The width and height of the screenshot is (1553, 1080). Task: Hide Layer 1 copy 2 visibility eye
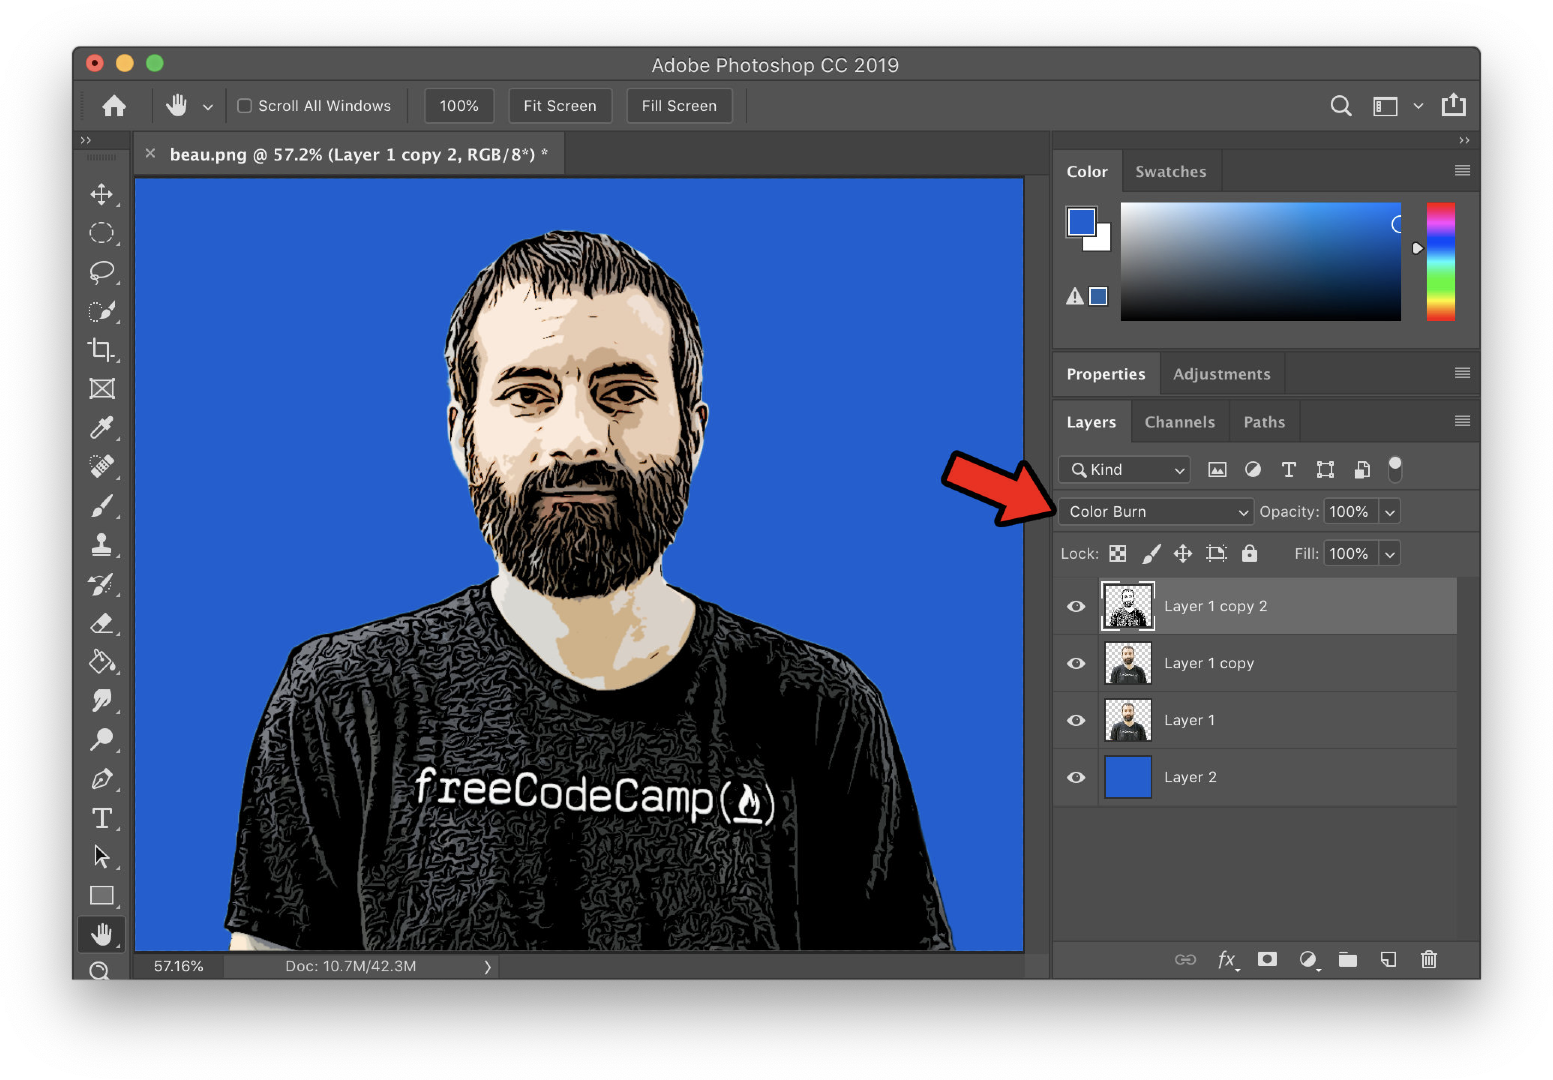click(x=1076, y=607)
